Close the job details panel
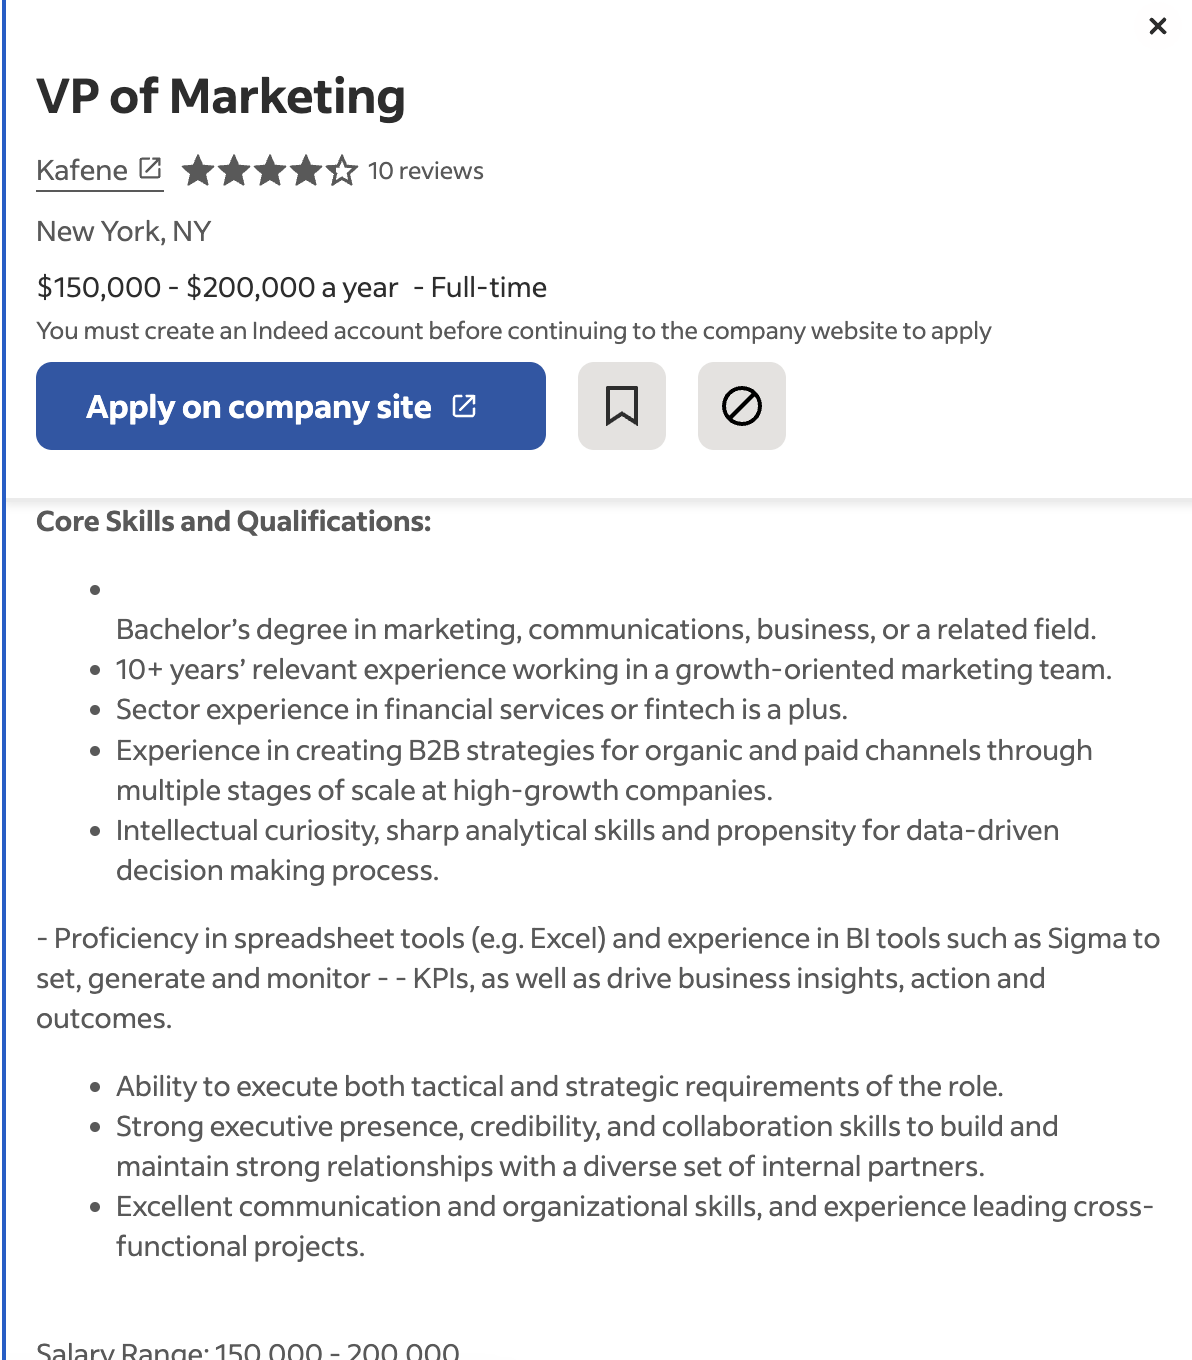 coord(1158,26)
